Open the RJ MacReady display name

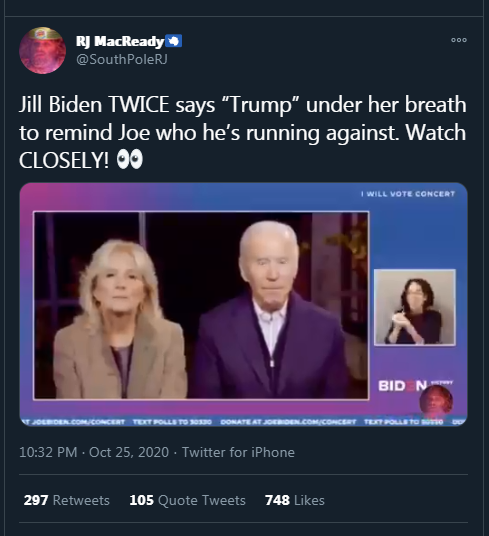[120, 41]
